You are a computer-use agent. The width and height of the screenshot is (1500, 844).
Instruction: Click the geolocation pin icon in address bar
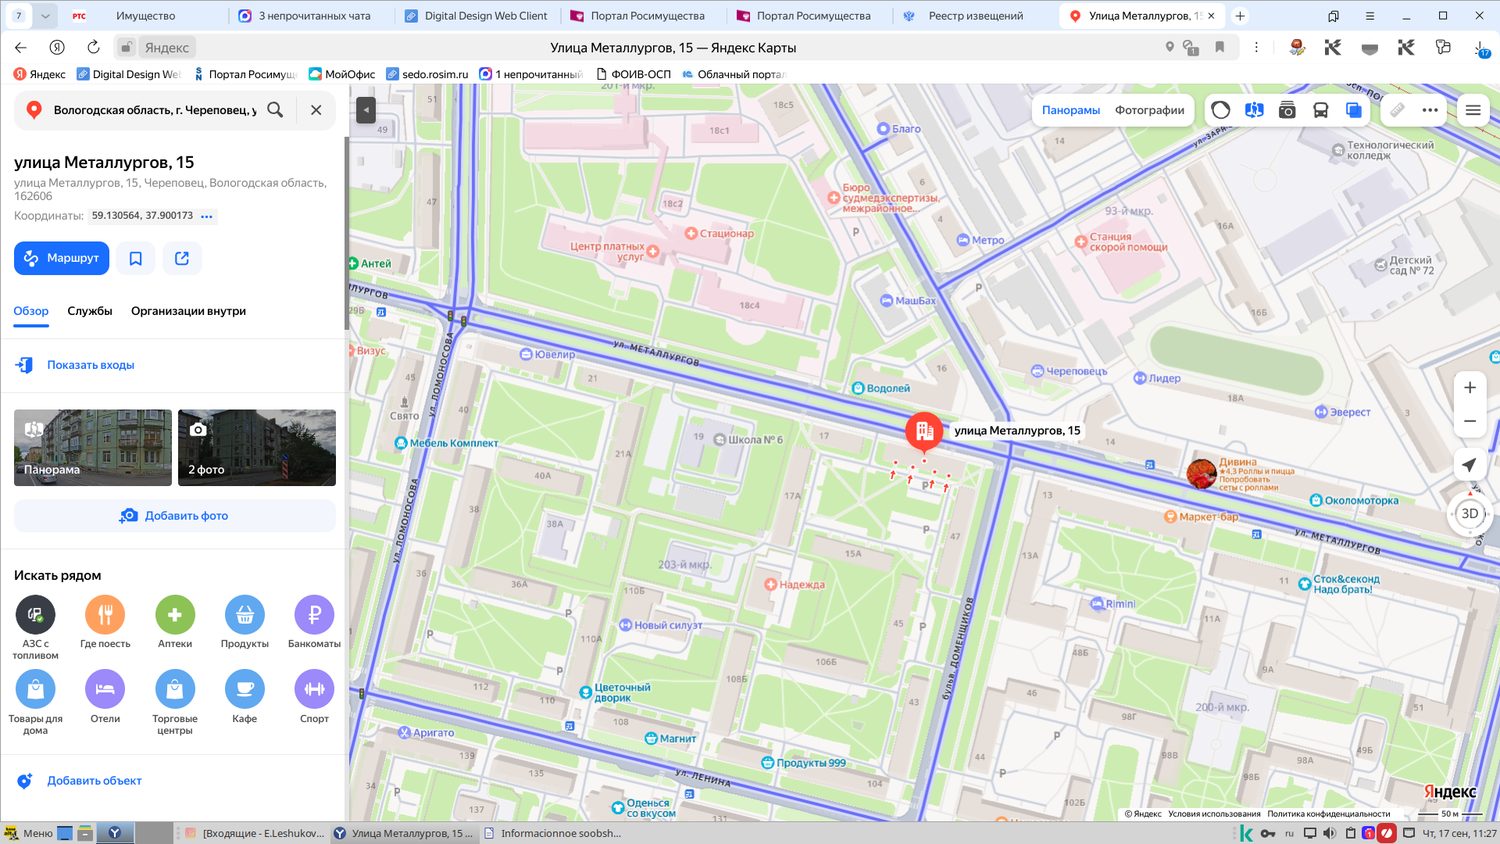click(1169, 47)
